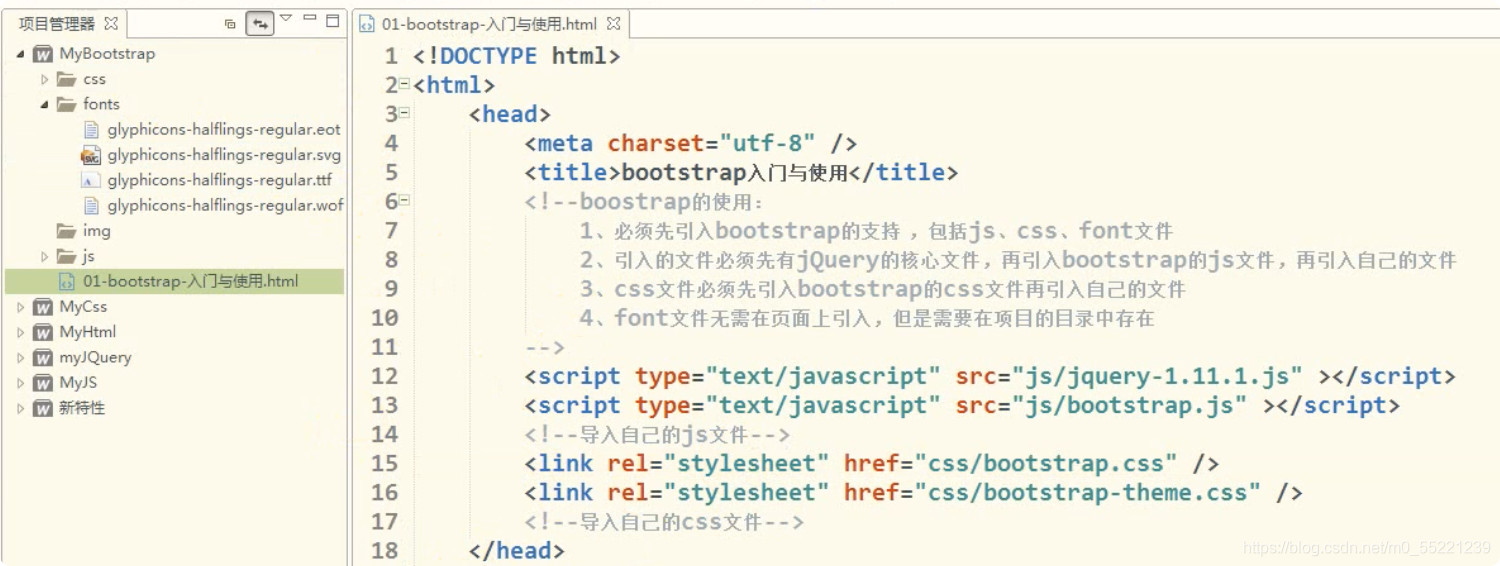
Task: Select the MyBootstrap project name
Action: [x=107, y=54]
